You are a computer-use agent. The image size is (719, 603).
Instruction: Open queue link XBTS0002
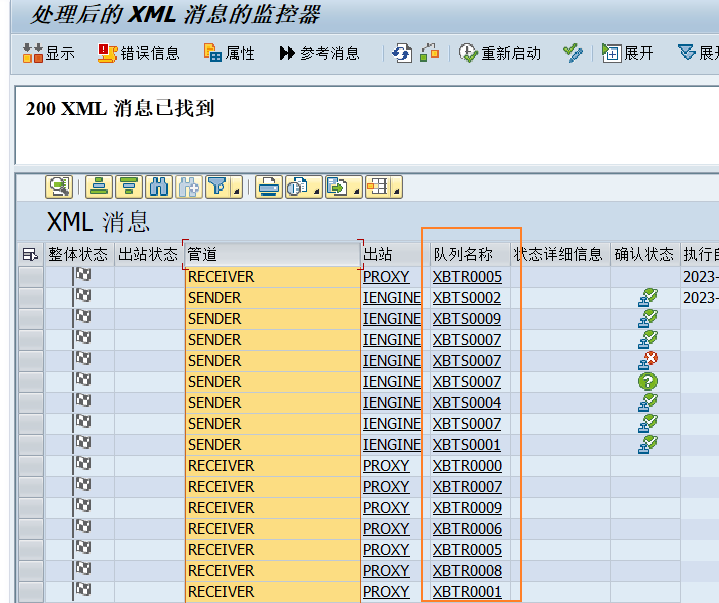pyautogui.click(x=467, y=298)
